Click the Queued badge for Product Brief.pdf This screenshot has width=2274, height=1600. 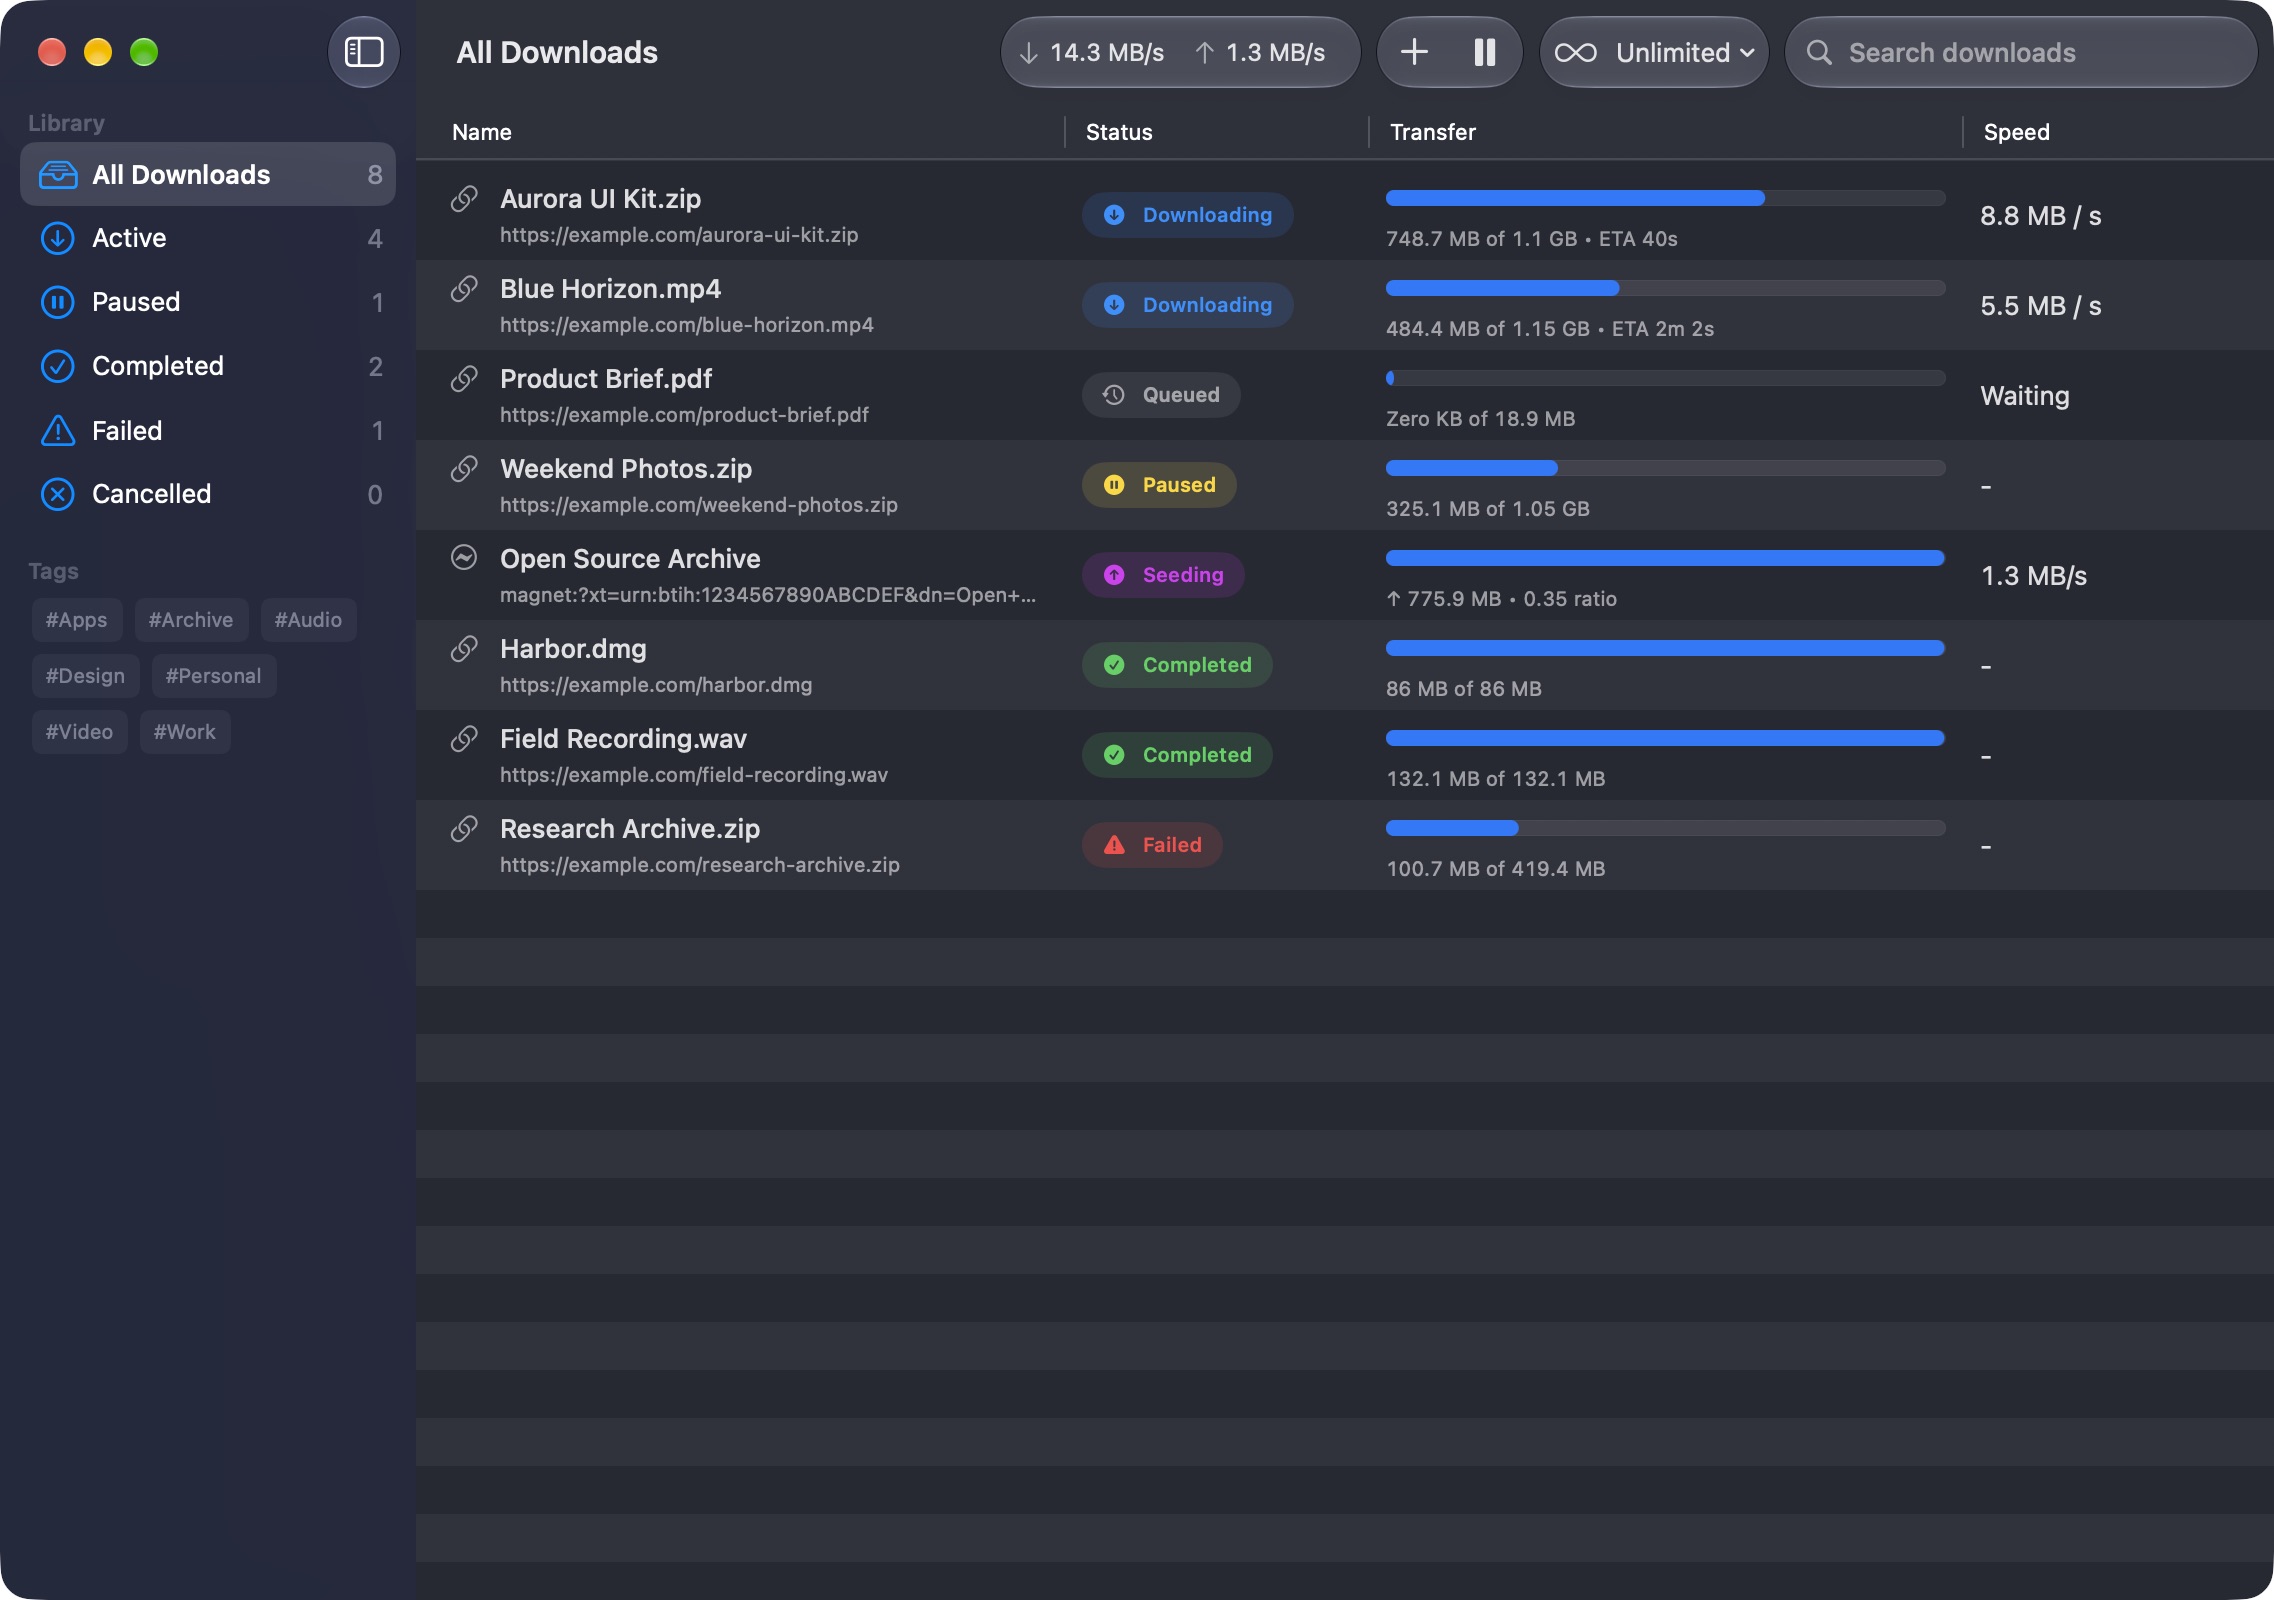1161,395
